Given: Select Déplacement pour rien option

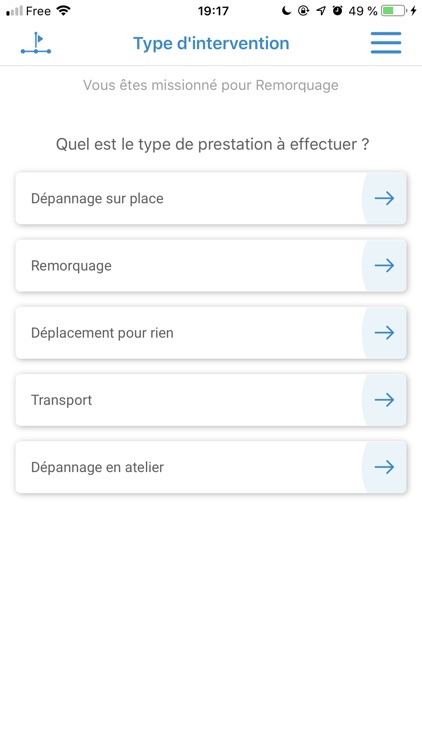Looking at the screenshot, I should pos(211,332).
